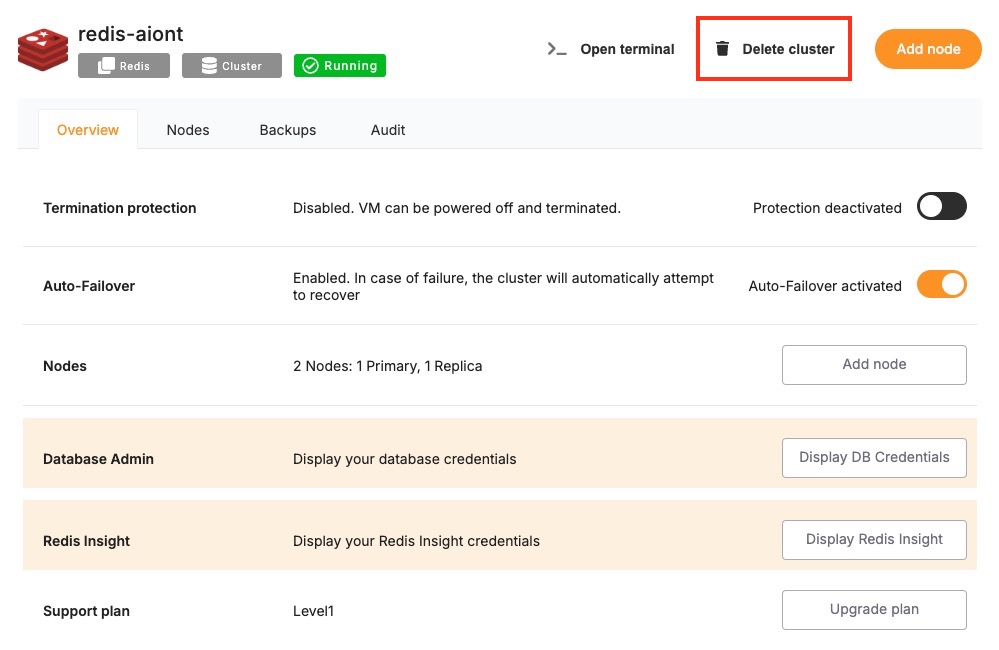This screenshot has width=999, height=650.
Task: Click the trash can icon
Action: point(722,49)
